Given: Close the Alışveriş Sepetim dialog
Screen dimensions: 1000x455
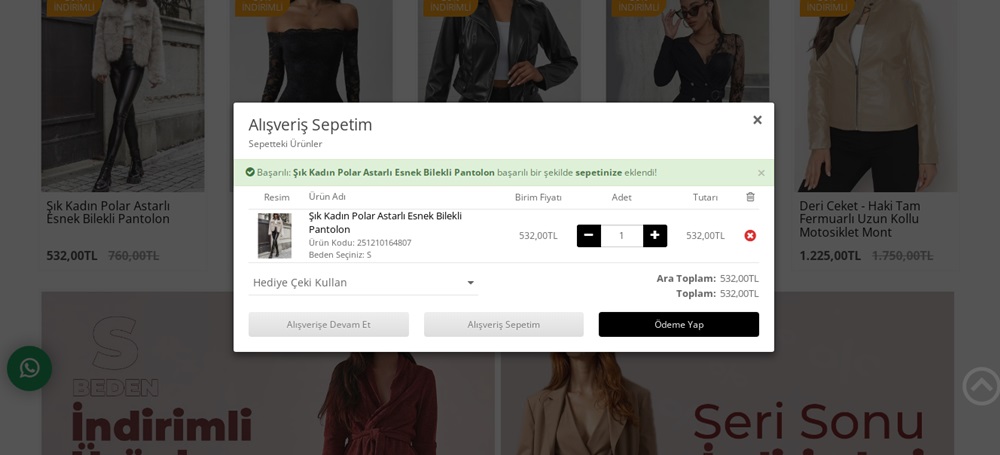Looking at the screenshot, I should pyautogui.click(x=757, y=120).
